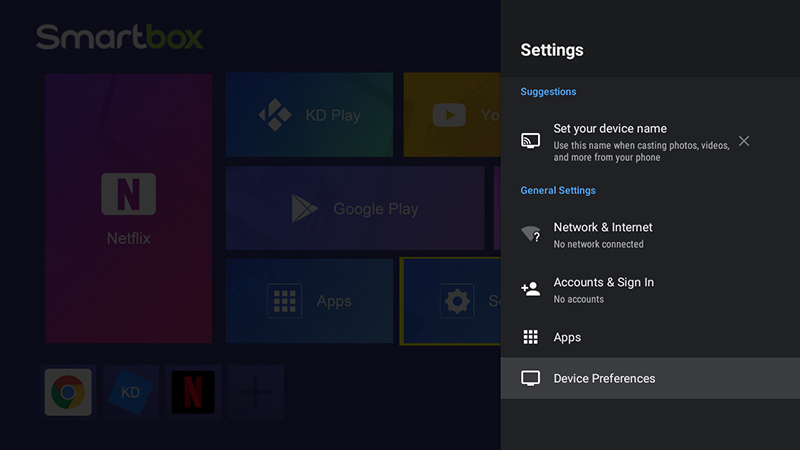
Task: Click the Device Preferences monitor icon
Action: (531, 378)
